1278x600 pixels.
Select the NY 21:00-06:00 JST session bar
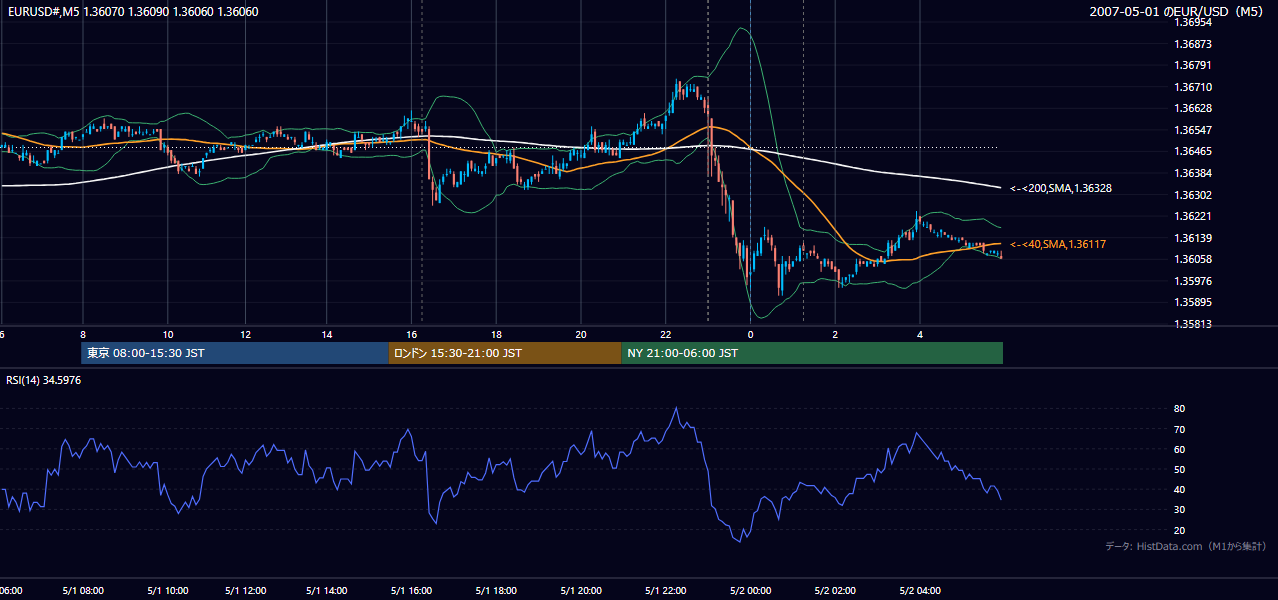coord(812,353)
